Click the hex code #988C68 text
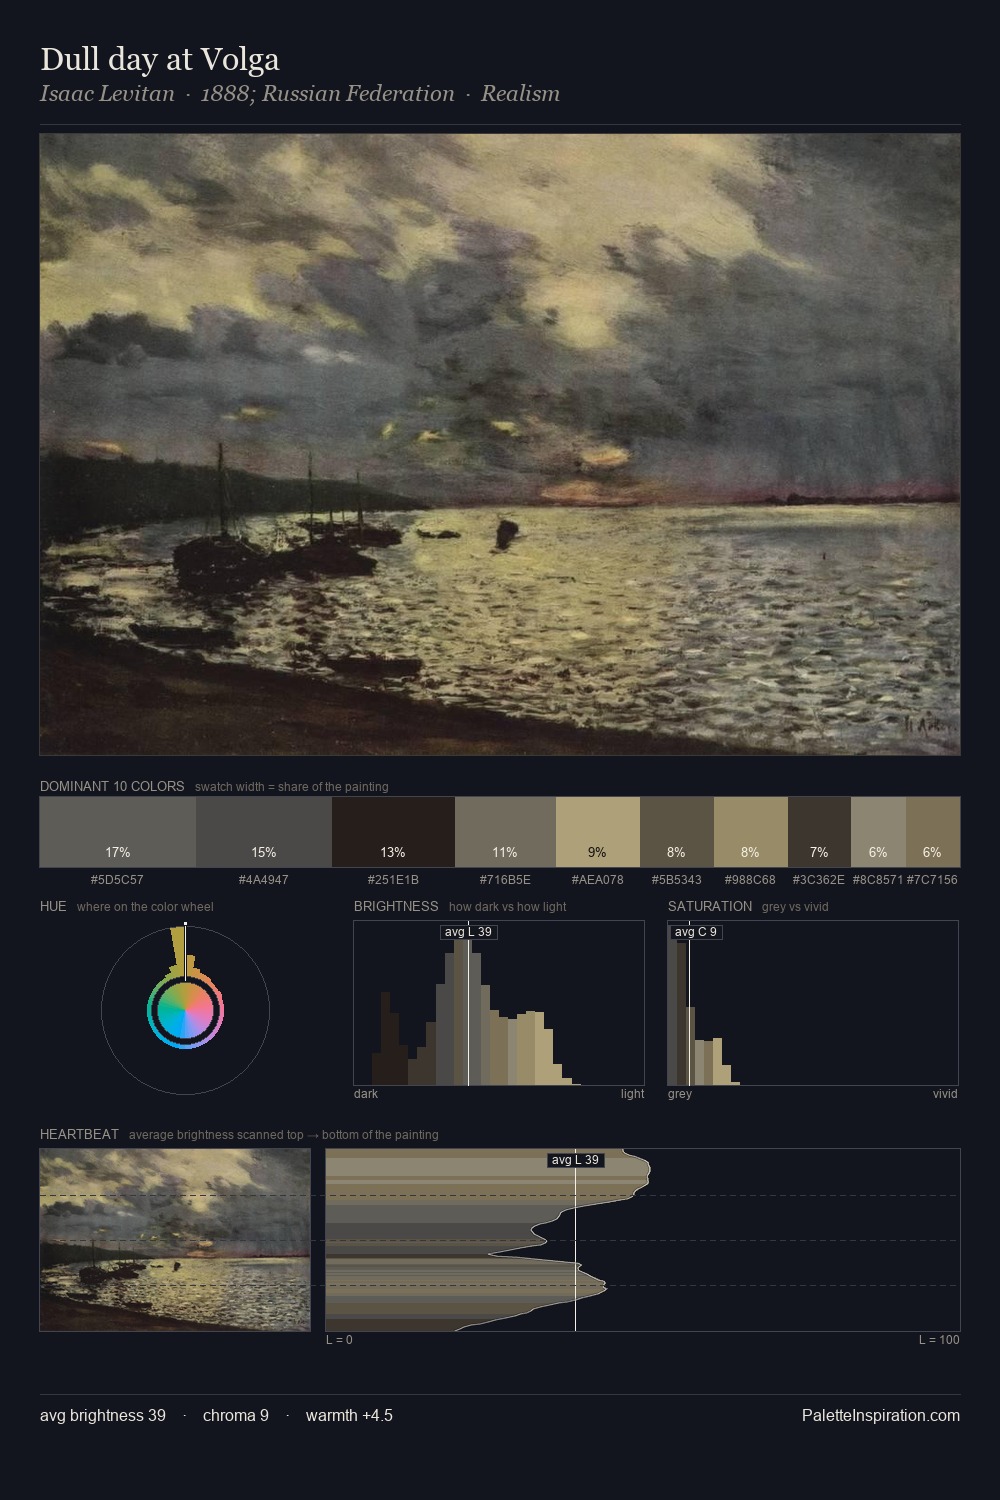The height and width of the screenshot is (1500, 1000). pyautogui.click(x=750, y=880)
